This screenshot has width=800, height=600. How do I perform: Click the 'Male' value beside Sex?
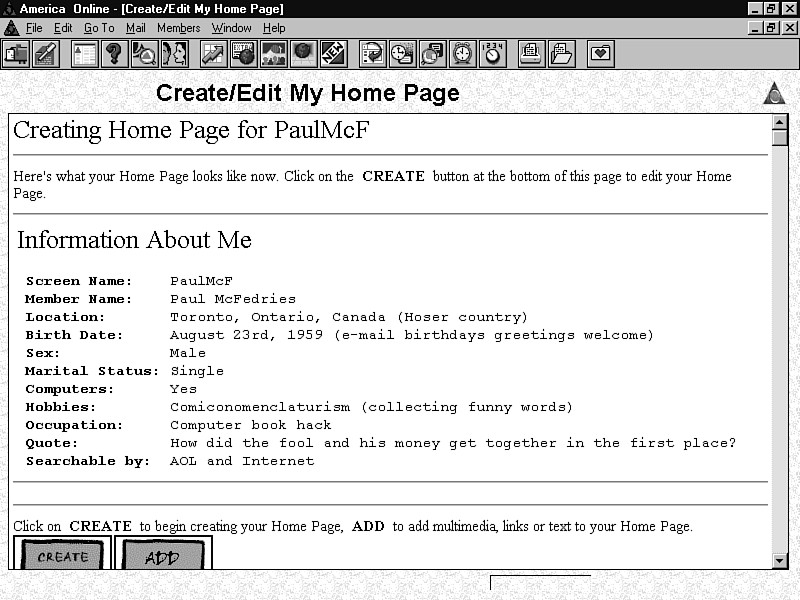tap(188, 353)
